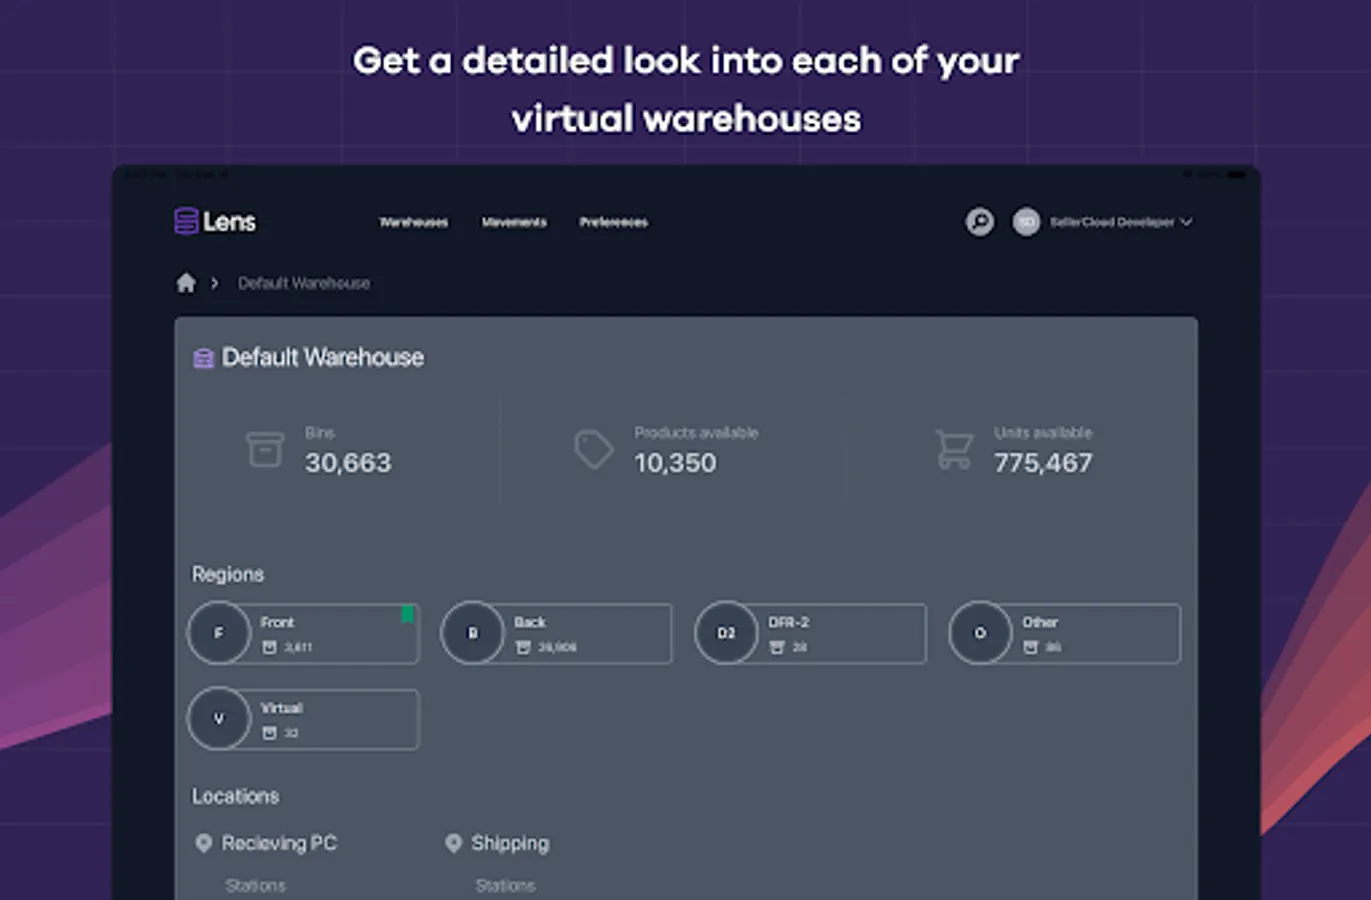Click Stations under Recieving PC
The width and height of the screenshot is (1371, 900).
(255, 885)
